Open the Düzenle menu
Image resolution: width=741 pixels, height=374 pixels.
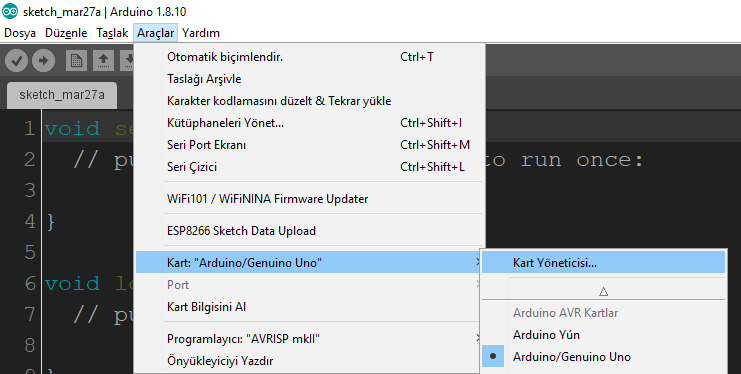click(66, 33)
